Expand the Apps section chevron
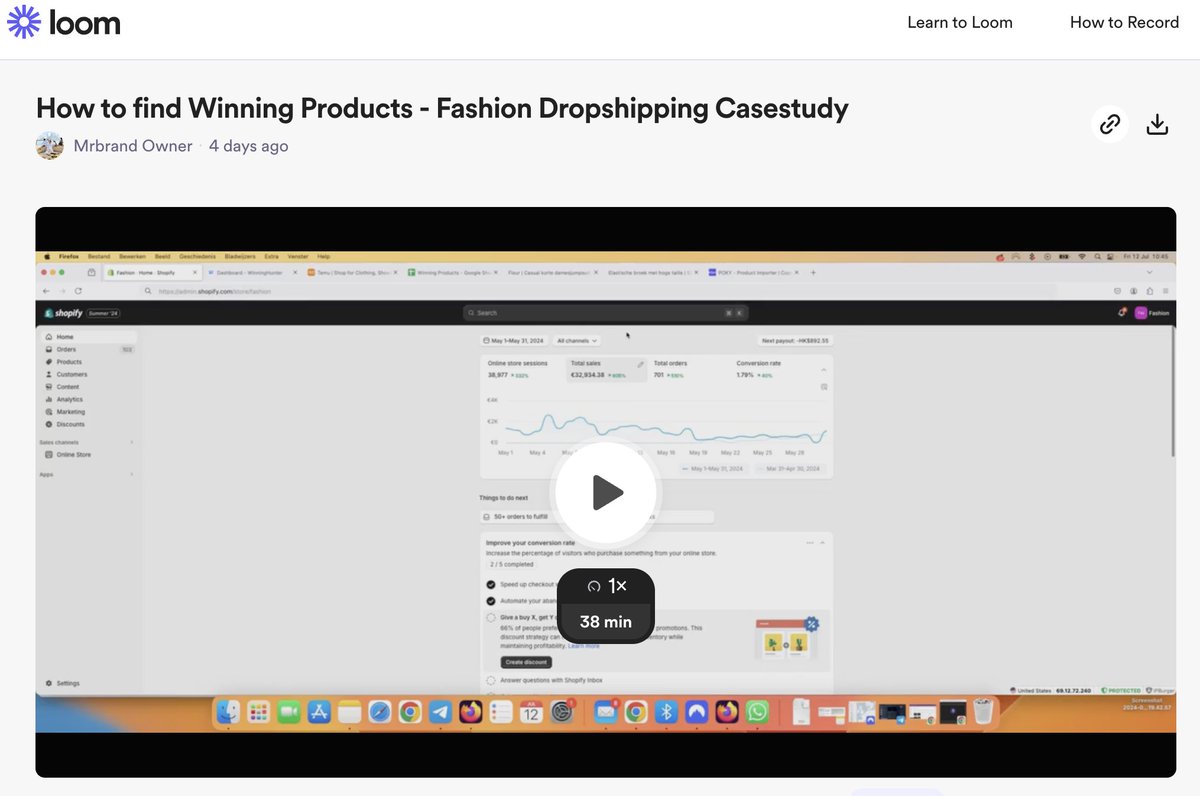The width and height of the screenshot is (1200, 796). (131, 474)
